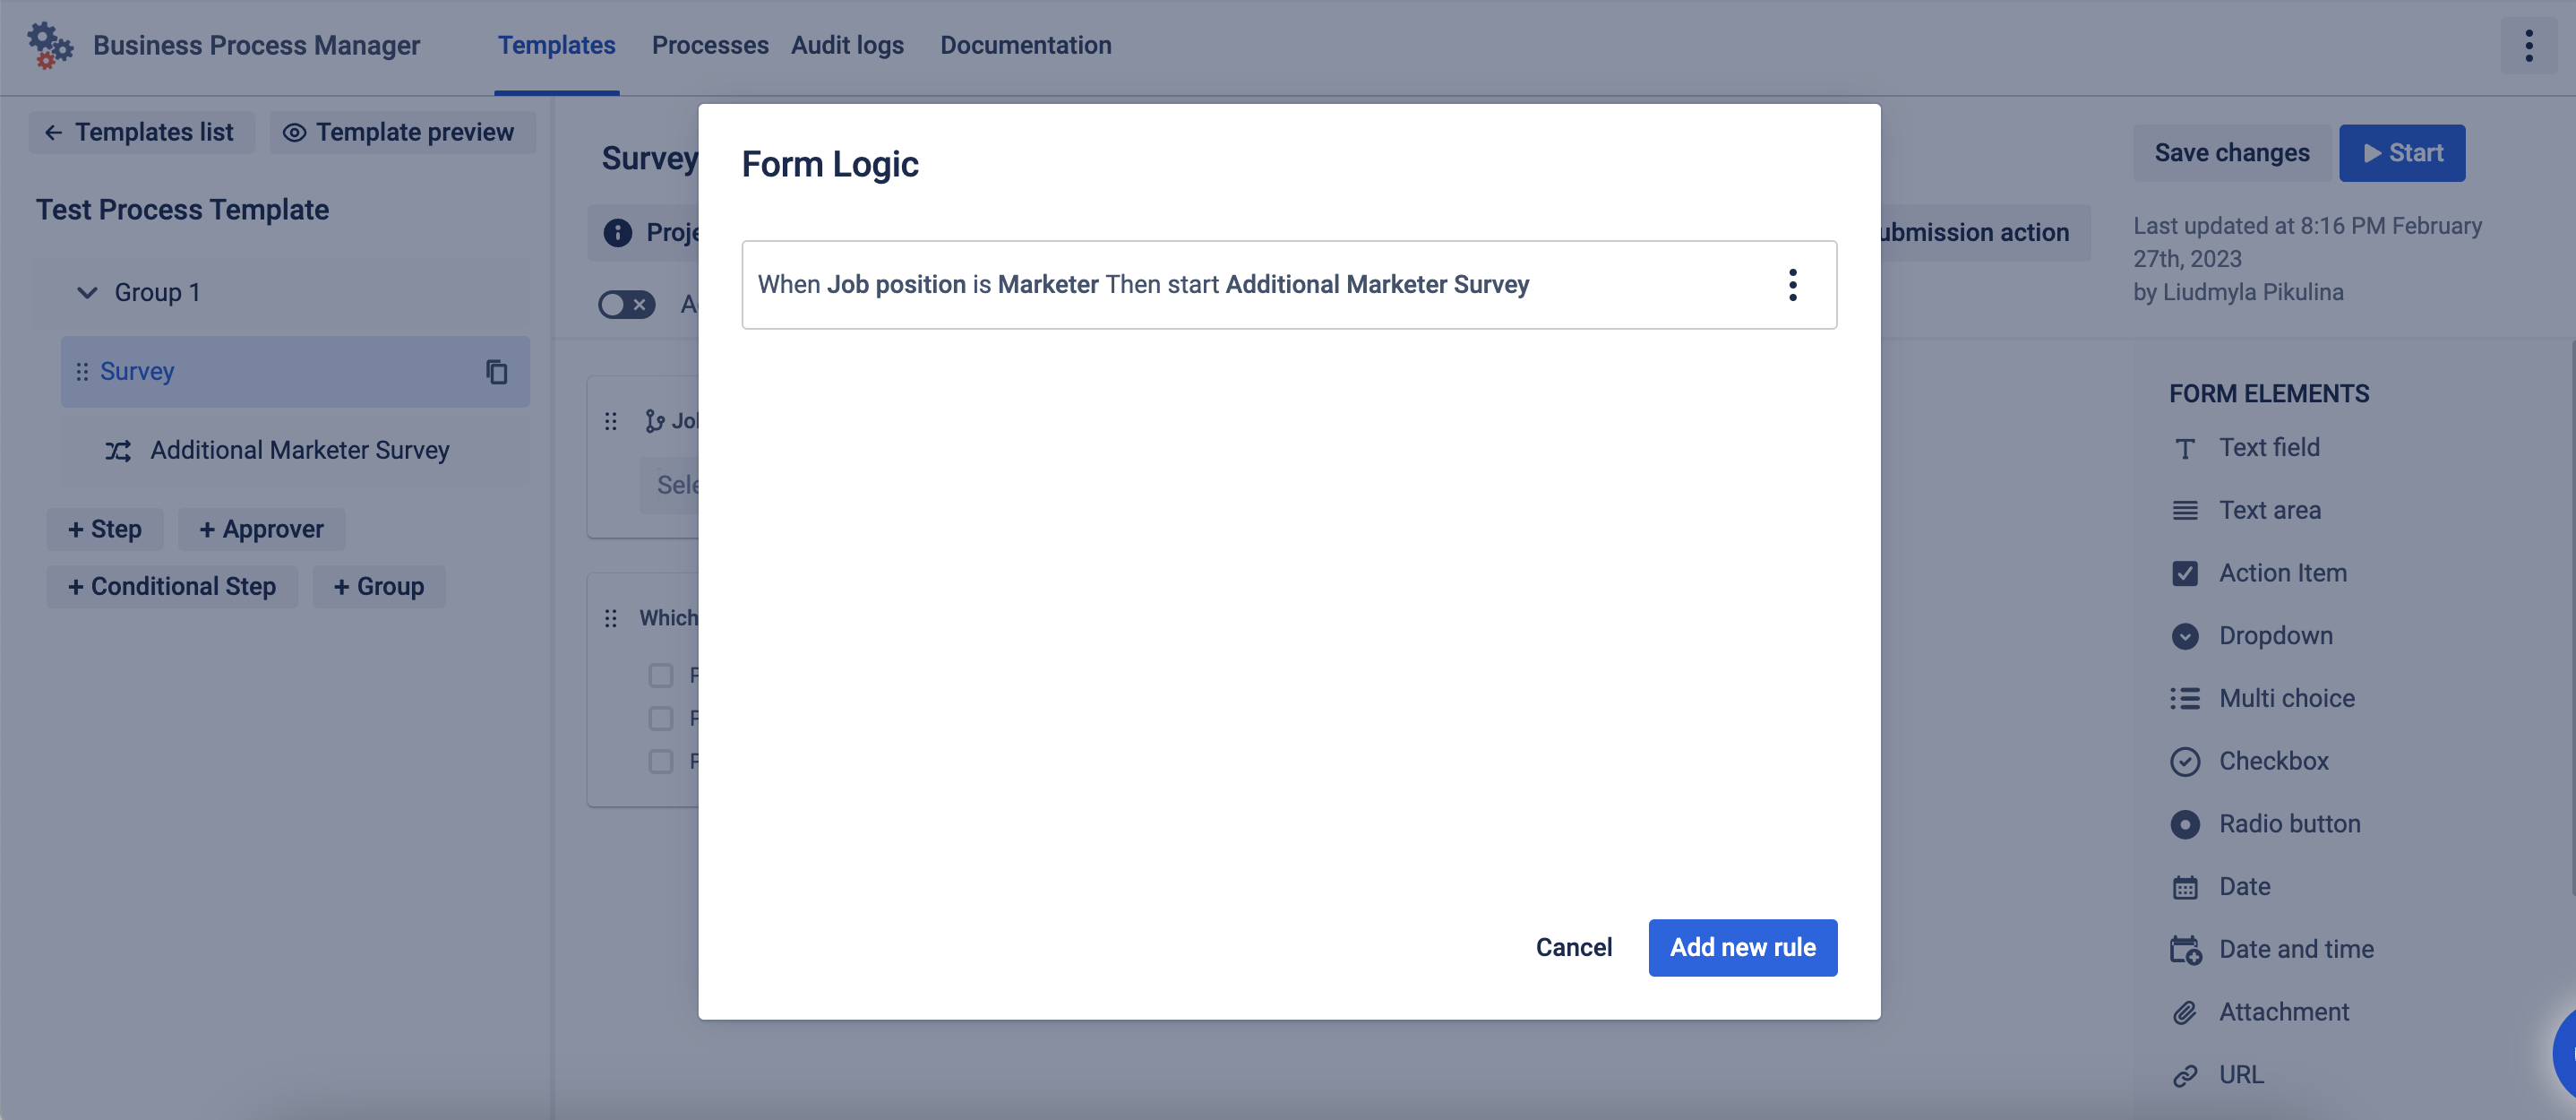
Task: Click the duplicate icon on Survey step
Action: pos(496,372)
